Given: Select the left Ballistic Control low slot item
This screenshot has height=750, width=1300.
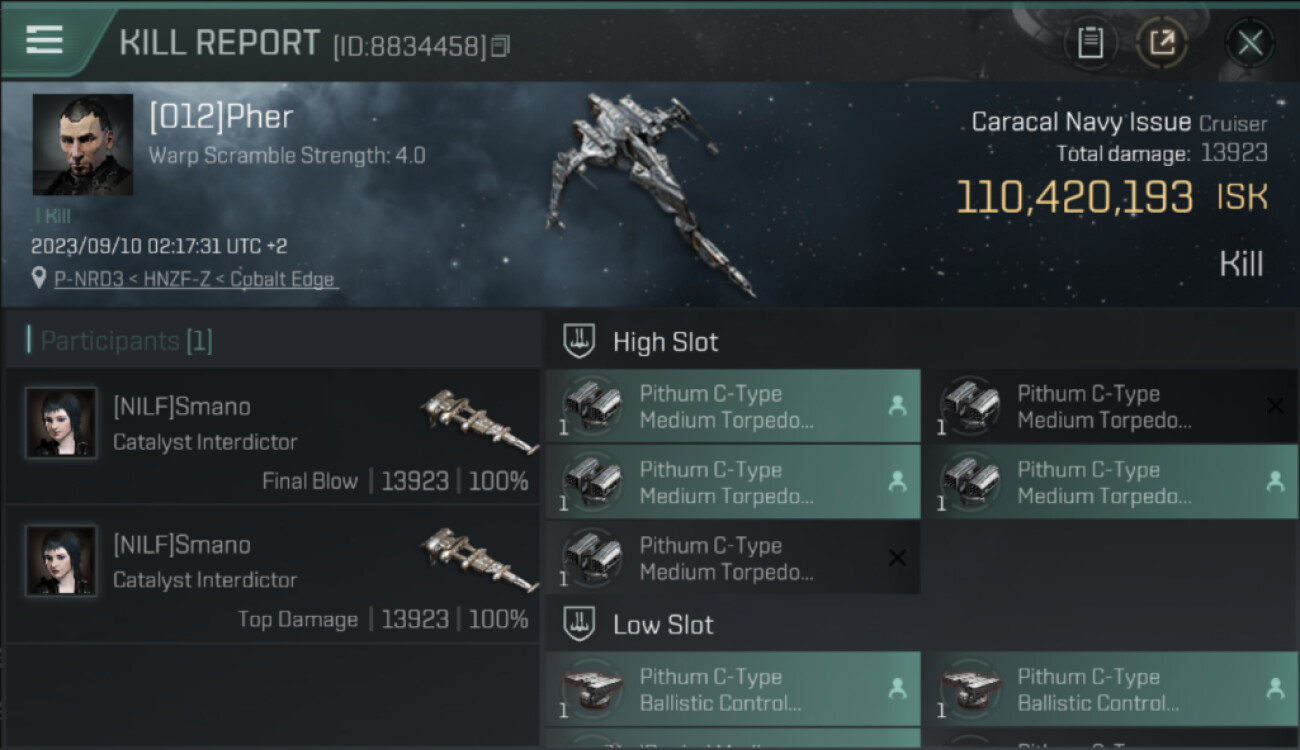Looking at the screenshot, I should coord(732,689).
